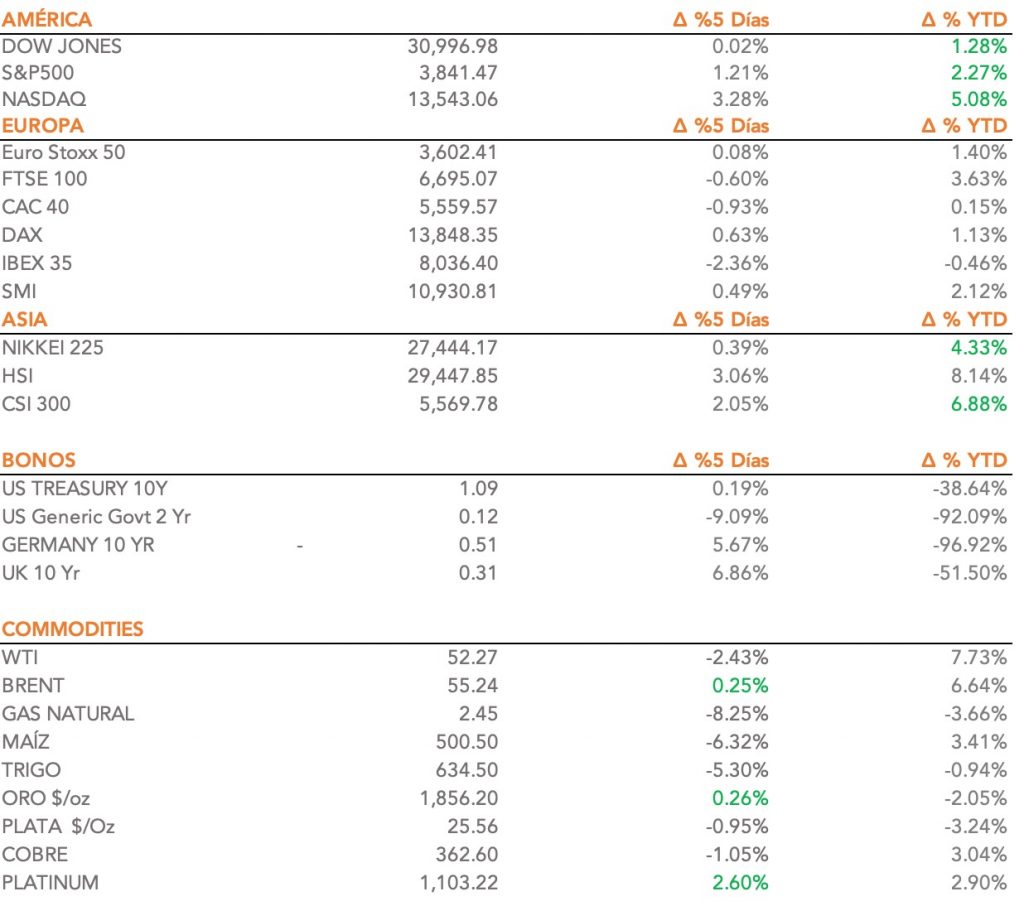Viewport: 1024px width, 906px height.
Task: Select the NIKKEI 225 row label
Action: click(x=53, y=348)
